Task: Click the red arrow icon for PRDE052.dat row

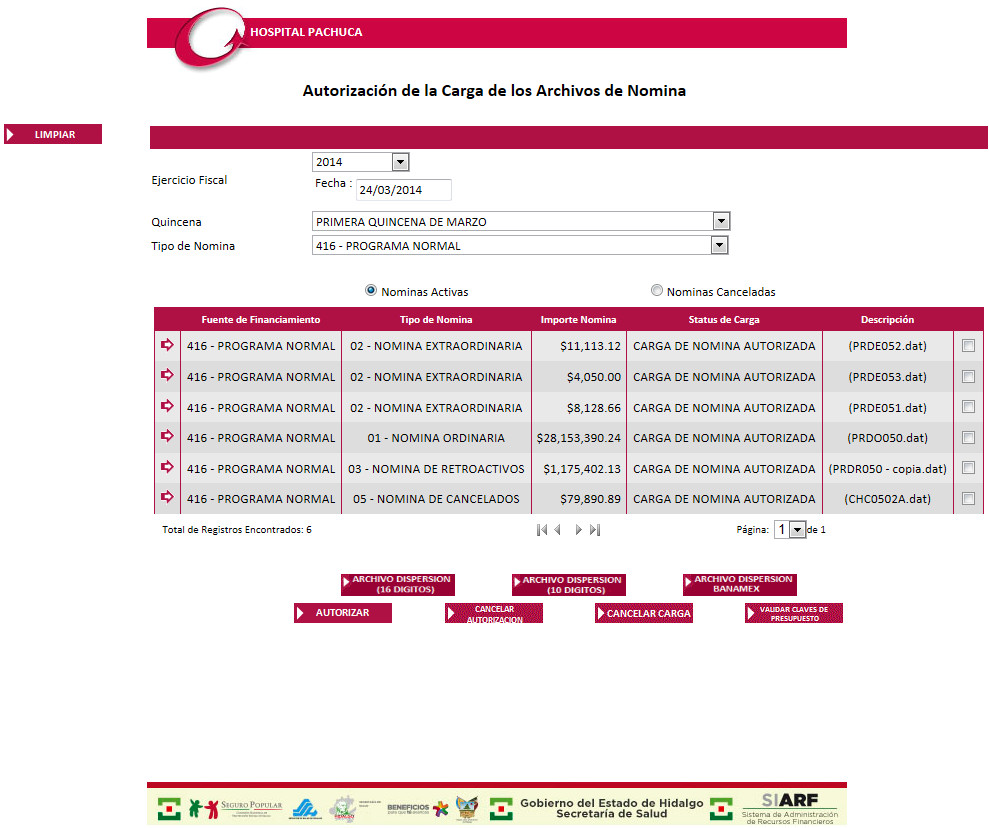Action: click(x=166, y=346)
